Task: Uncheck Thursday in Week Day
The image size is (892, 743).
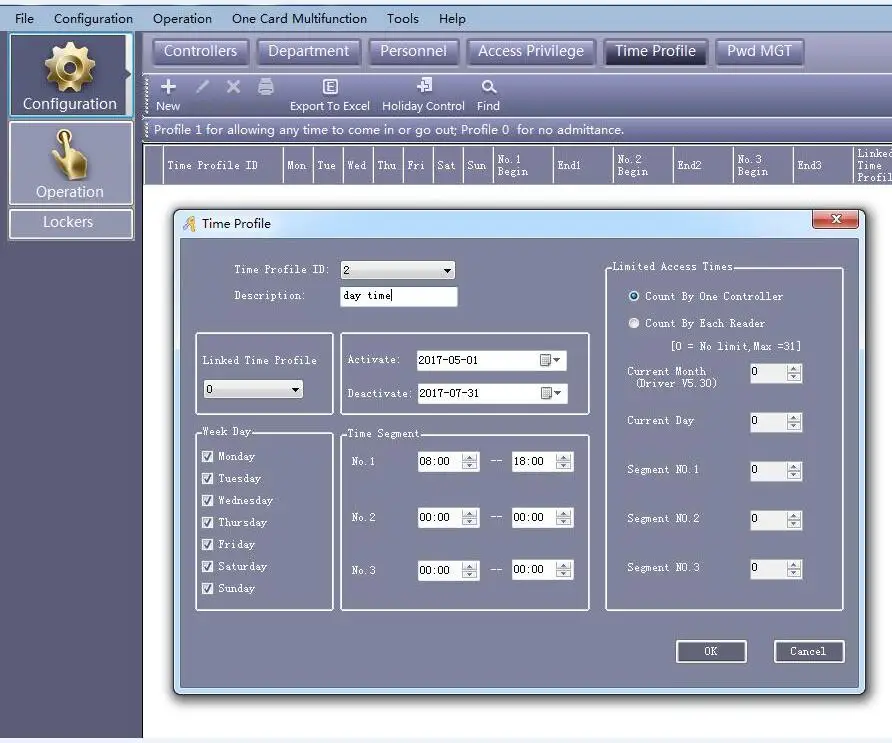Action: pos(208,522)
